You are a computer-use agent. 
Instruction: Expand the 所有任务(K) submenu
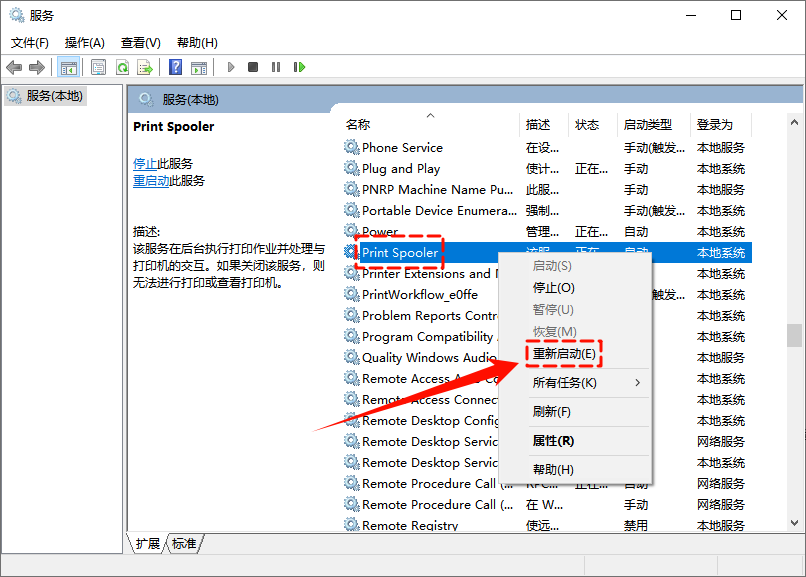point(564,383)
